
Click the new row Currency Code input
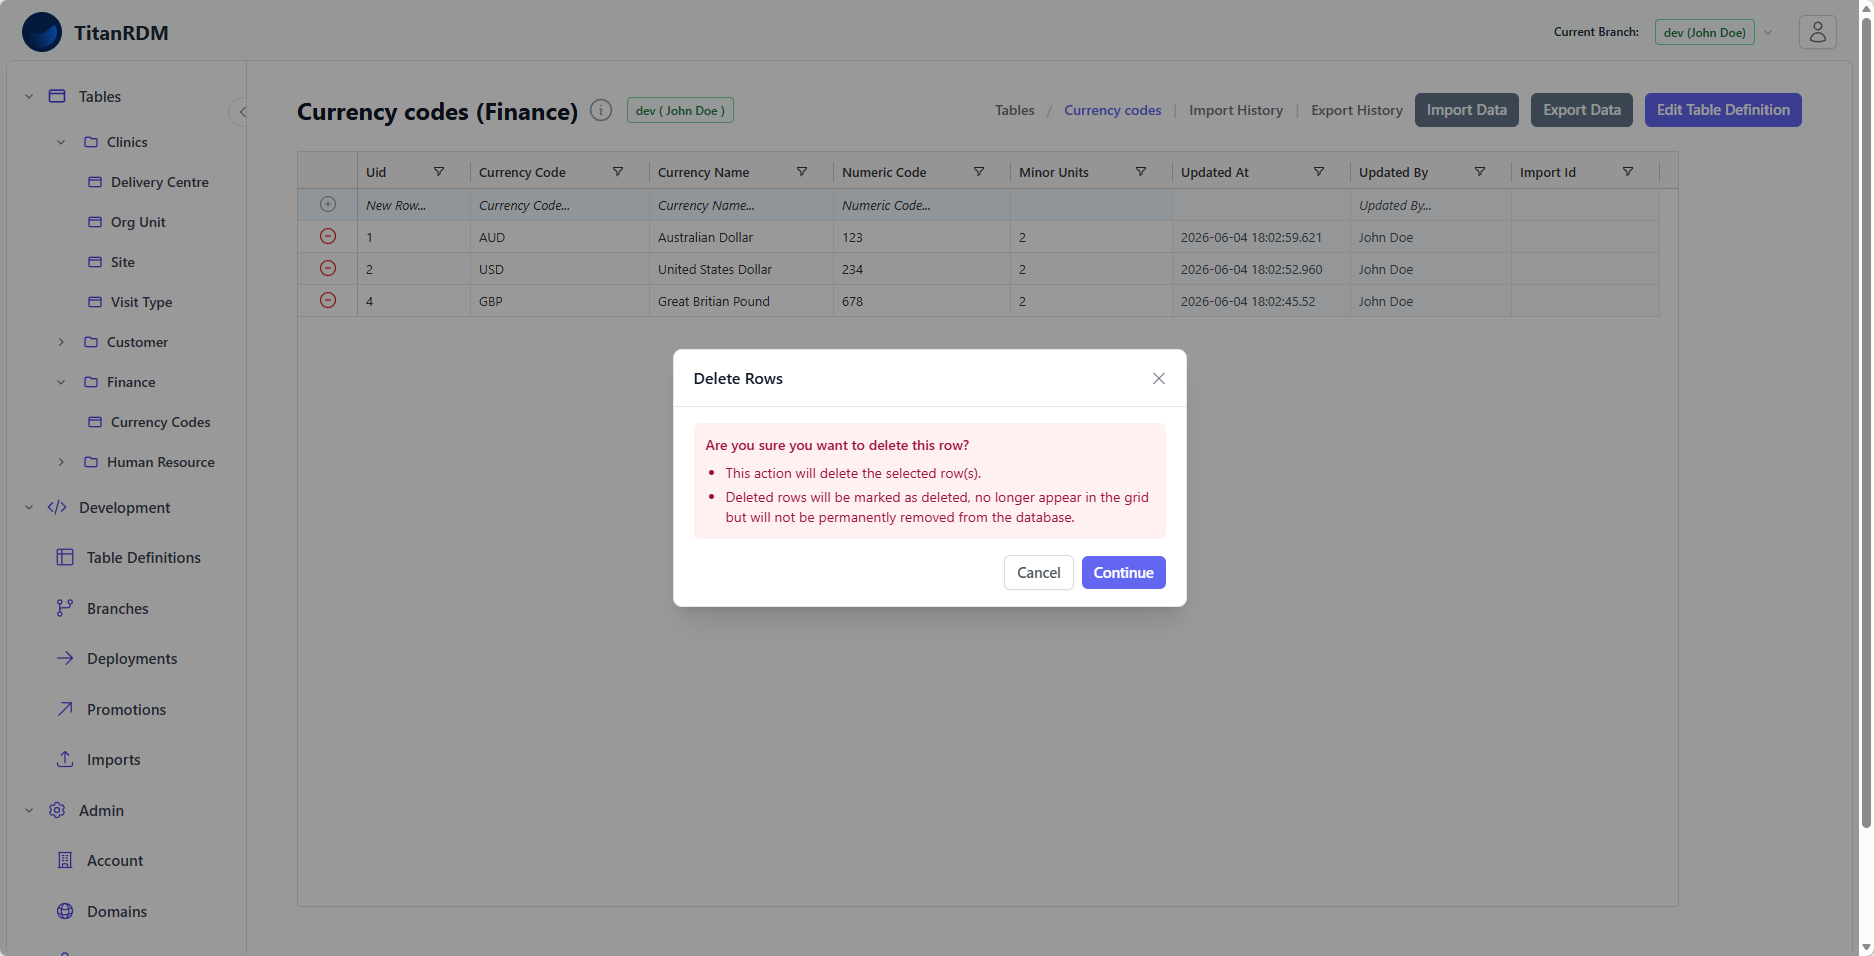(560, 205)
